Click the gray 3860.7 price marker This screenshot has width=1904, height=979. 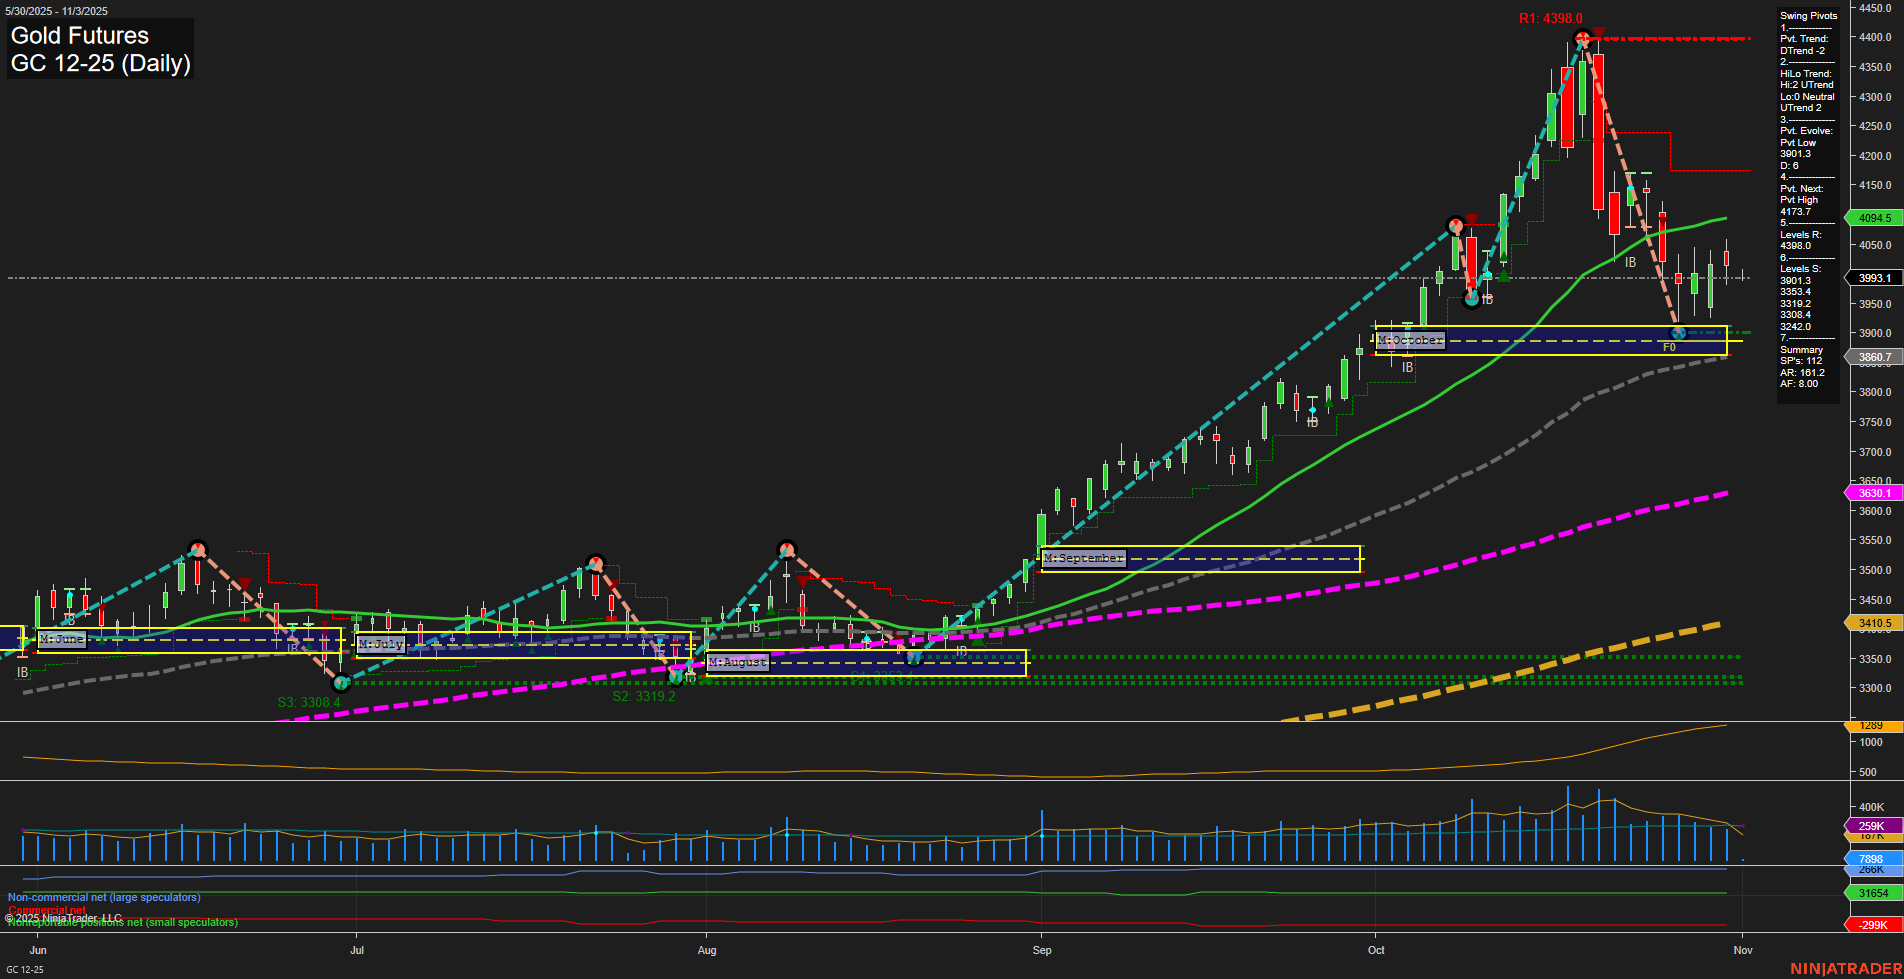(x=1874, y=356)
